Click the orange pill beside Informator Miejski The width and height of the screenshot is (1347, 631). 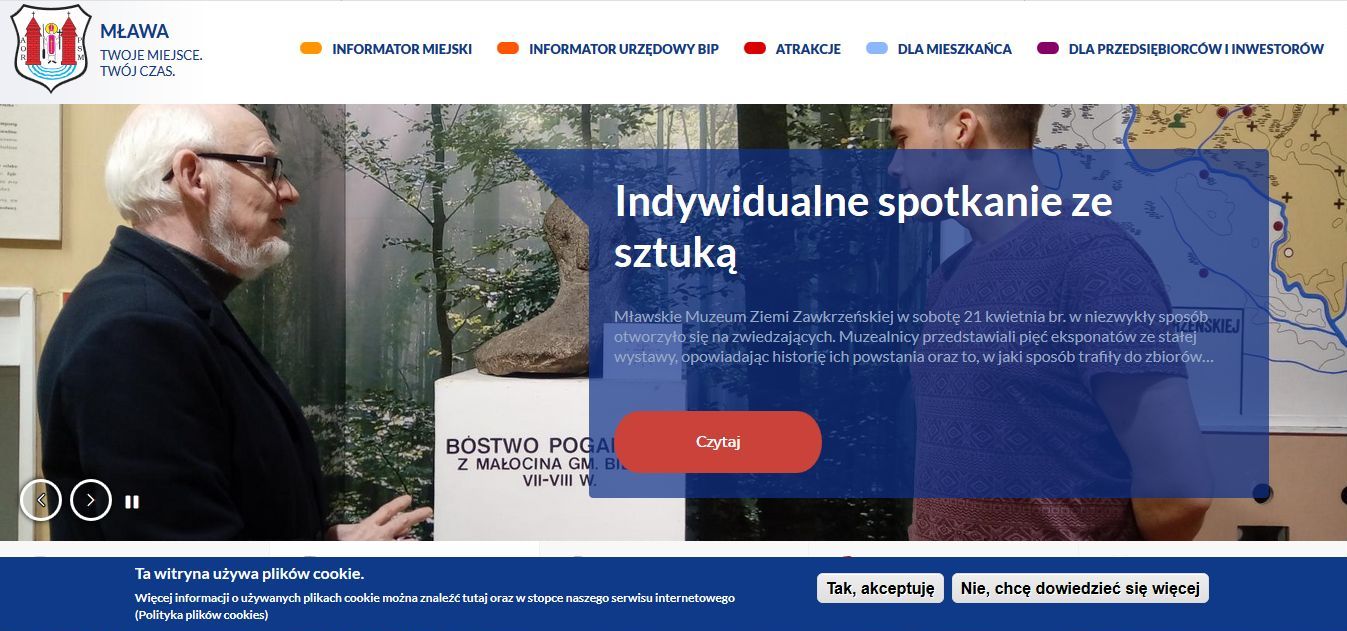pyautogui.click(x=311, y=48)
